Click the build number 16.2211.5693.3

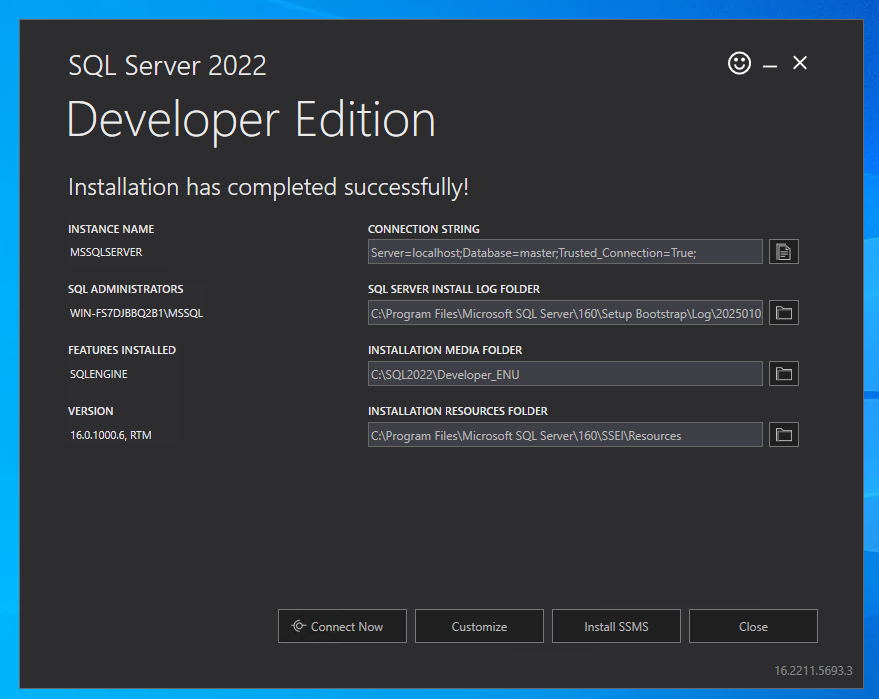click(x=812, y=670)
